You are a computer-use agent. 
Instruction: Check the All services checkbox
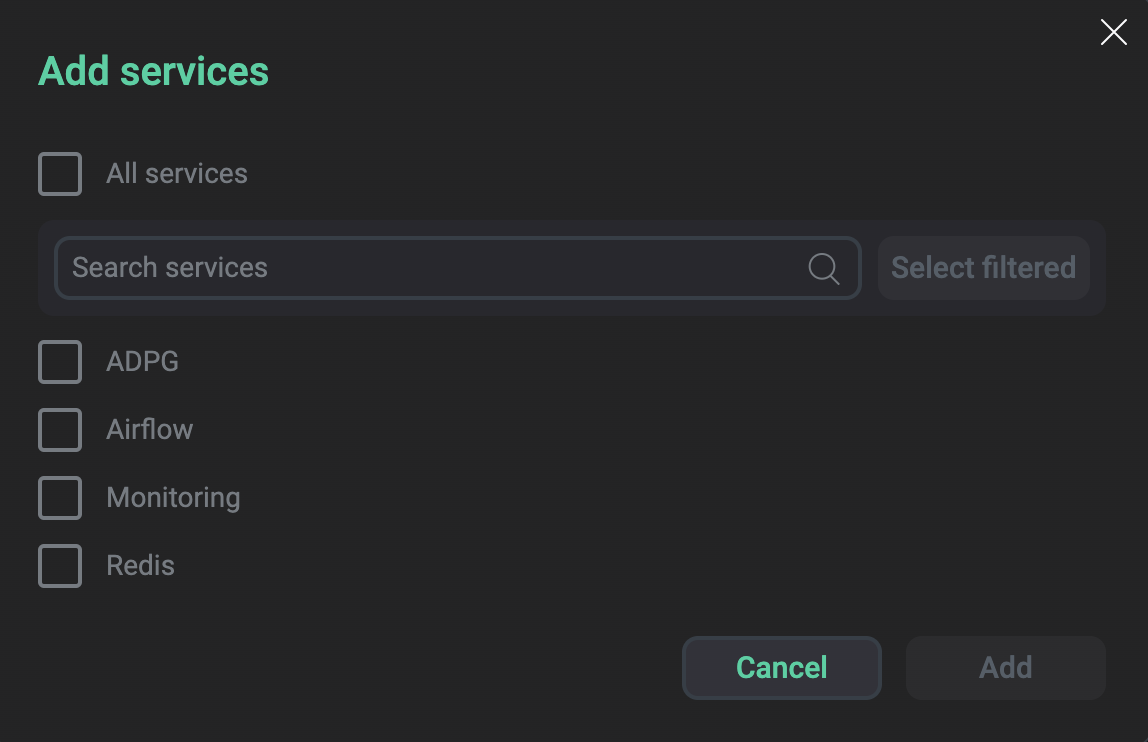pos(59,173)
